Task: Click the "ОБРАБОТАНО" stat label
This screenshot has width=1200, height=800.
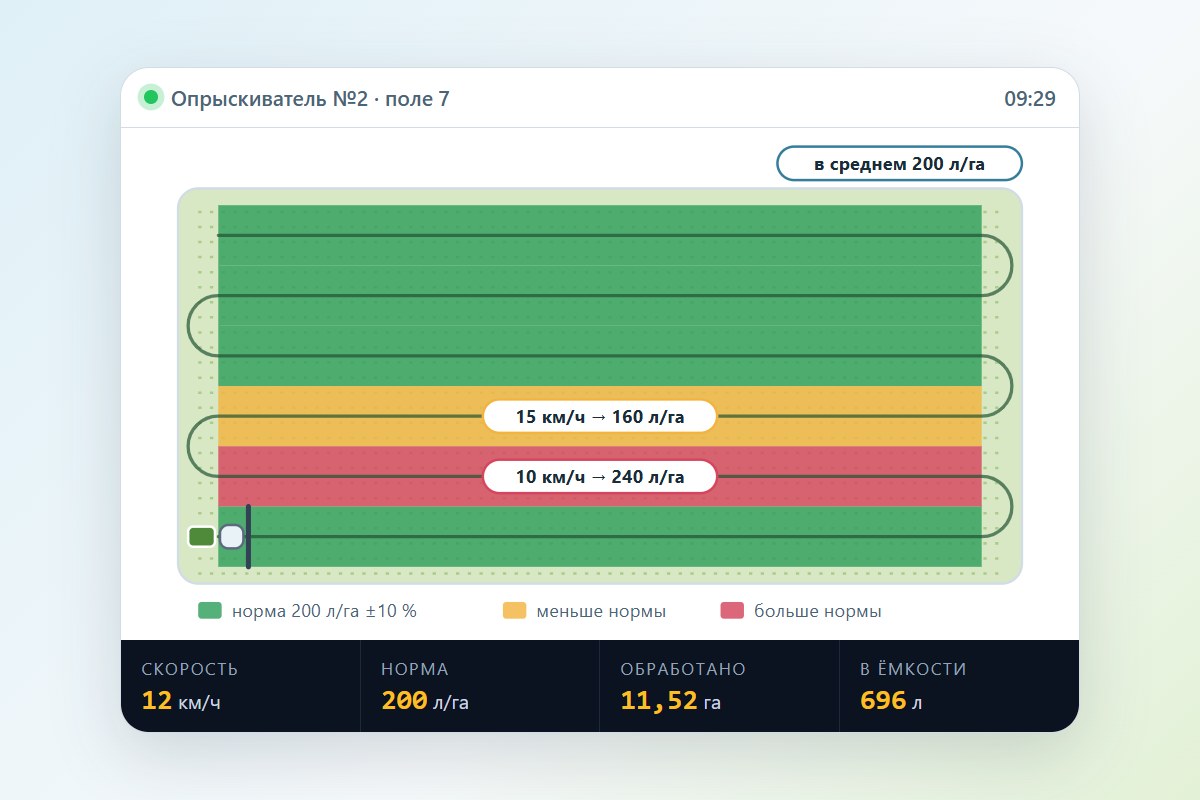Action: tap(683, 669)
